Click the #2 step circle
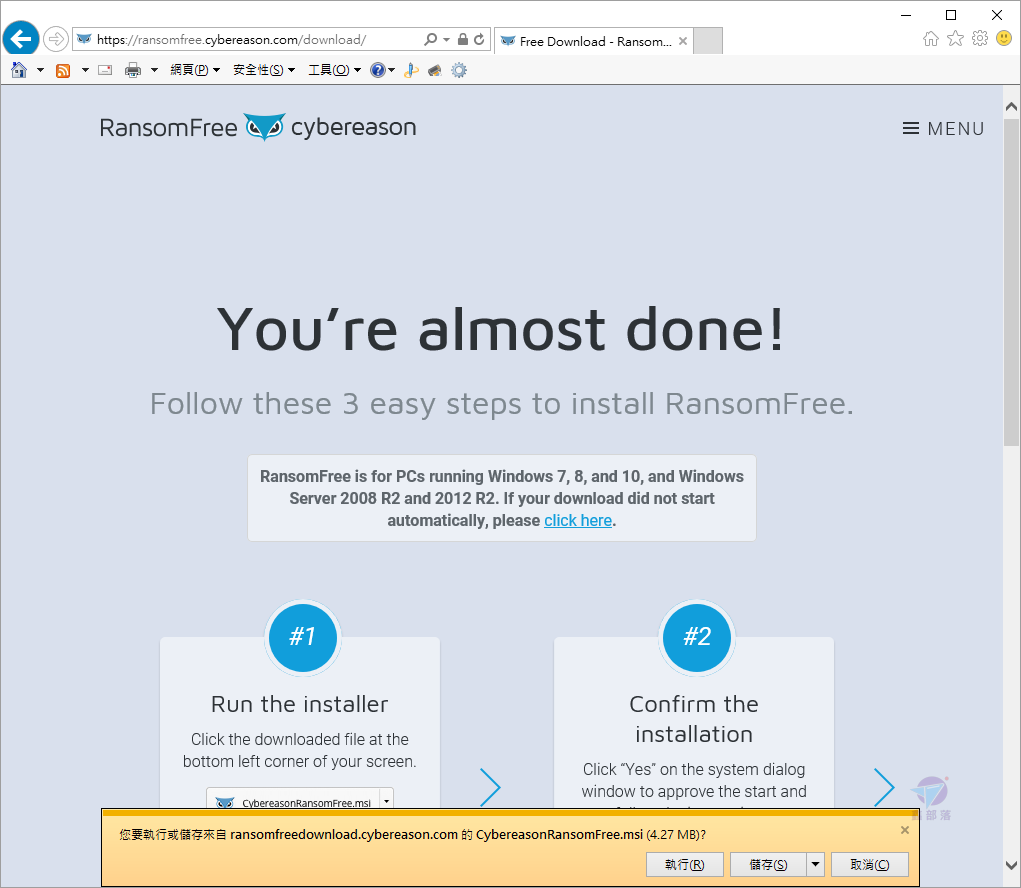This screenshot has height=888, width=1021. (x=697, y=636)
